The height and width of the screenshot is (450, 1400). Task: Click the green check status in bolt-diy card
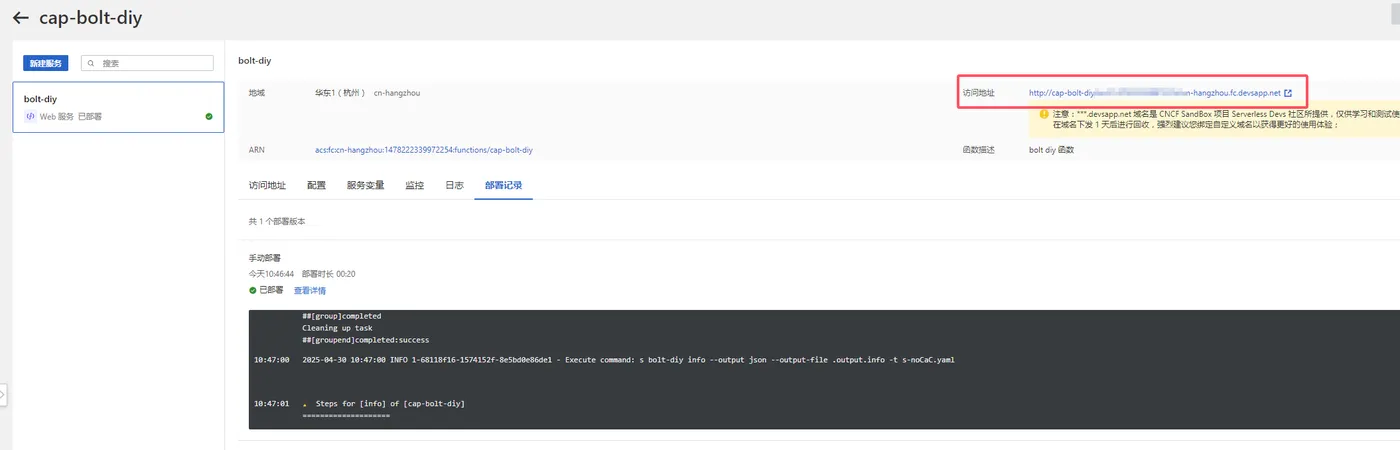[x=209, y=116]
